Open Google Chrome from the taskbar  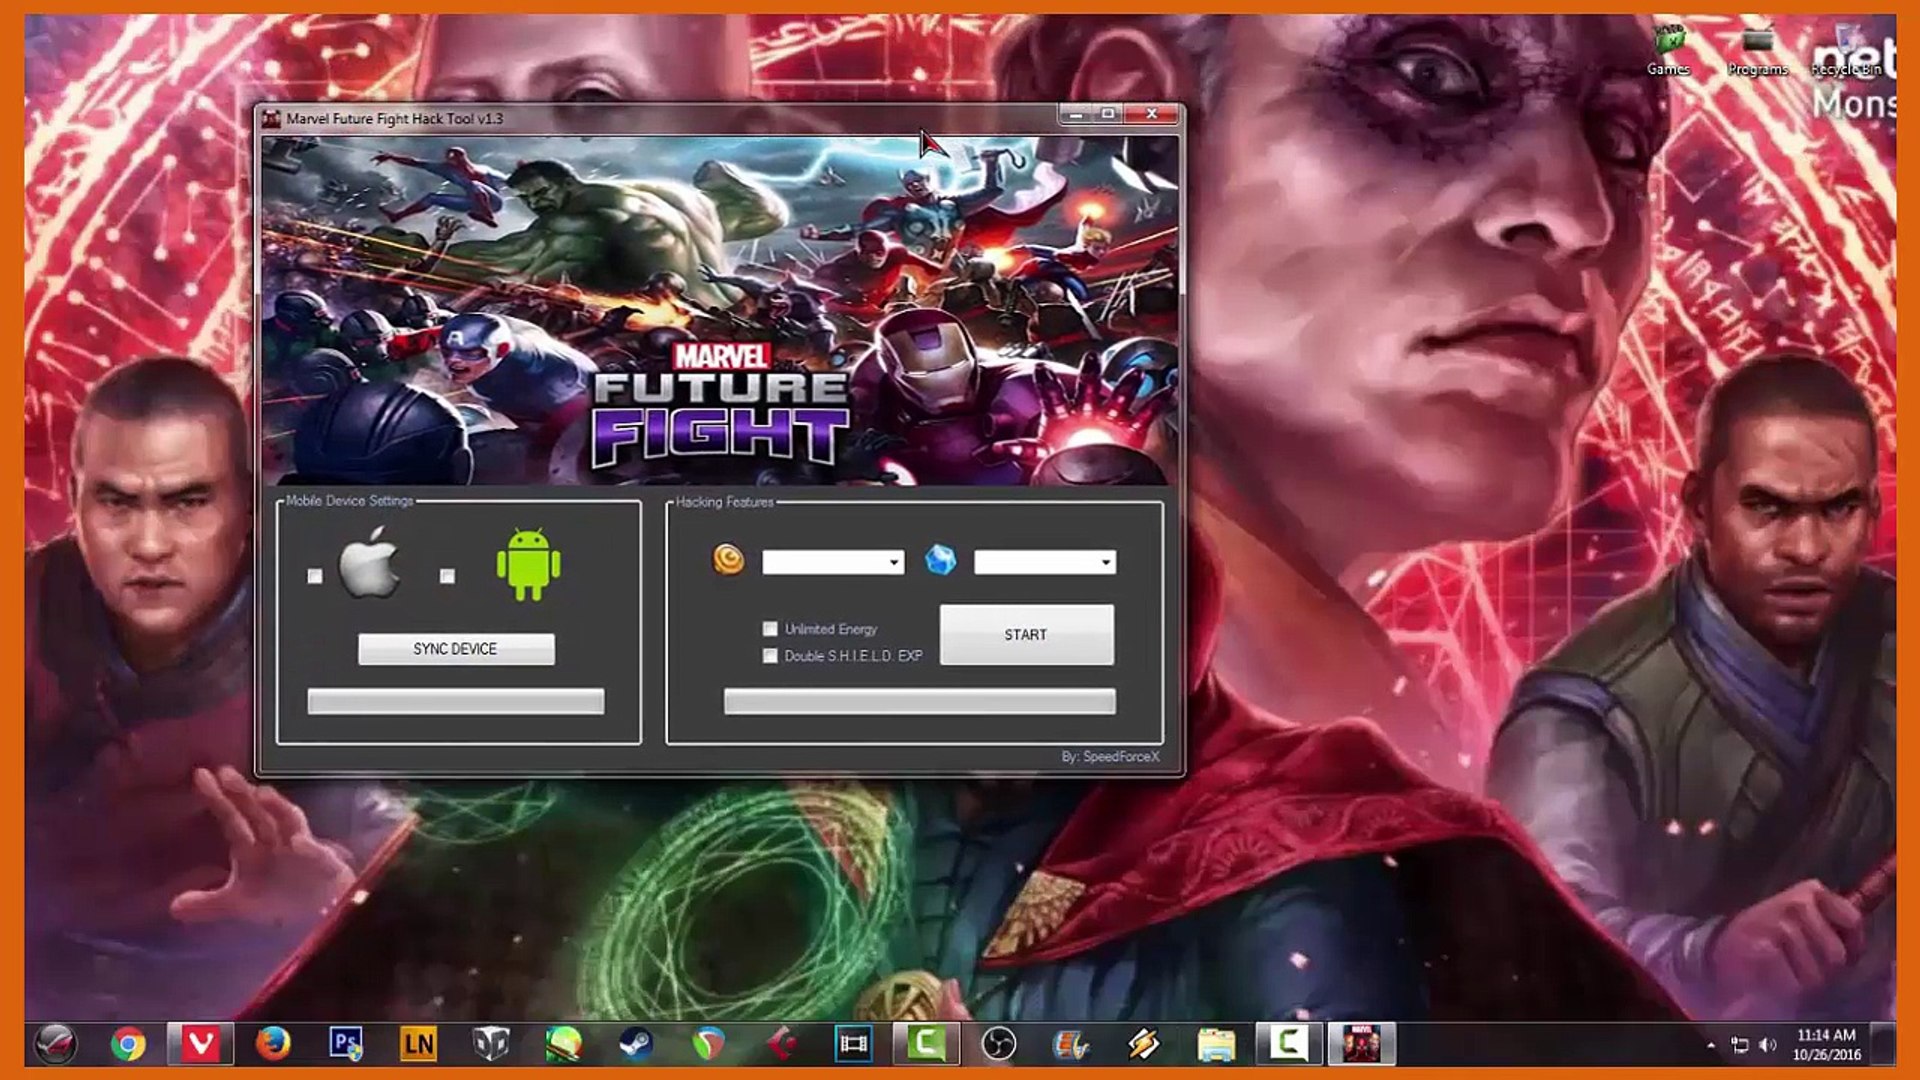(x=128, y=1045)
